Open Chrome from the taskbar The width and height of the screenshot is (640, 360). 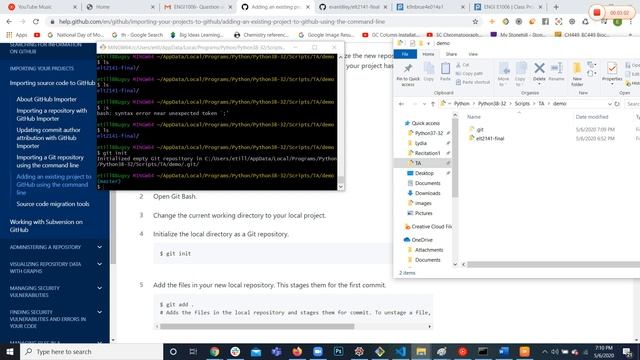(214, 351)
